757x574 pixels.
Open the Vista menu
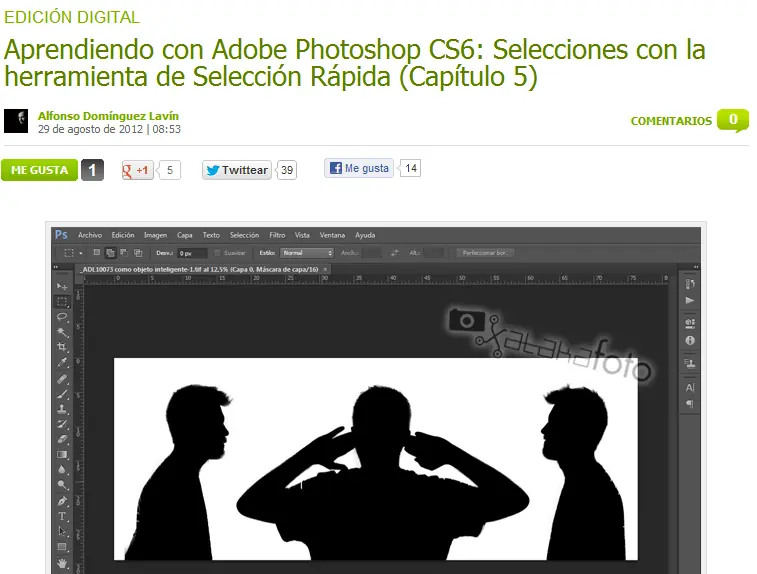coord(302,235)
